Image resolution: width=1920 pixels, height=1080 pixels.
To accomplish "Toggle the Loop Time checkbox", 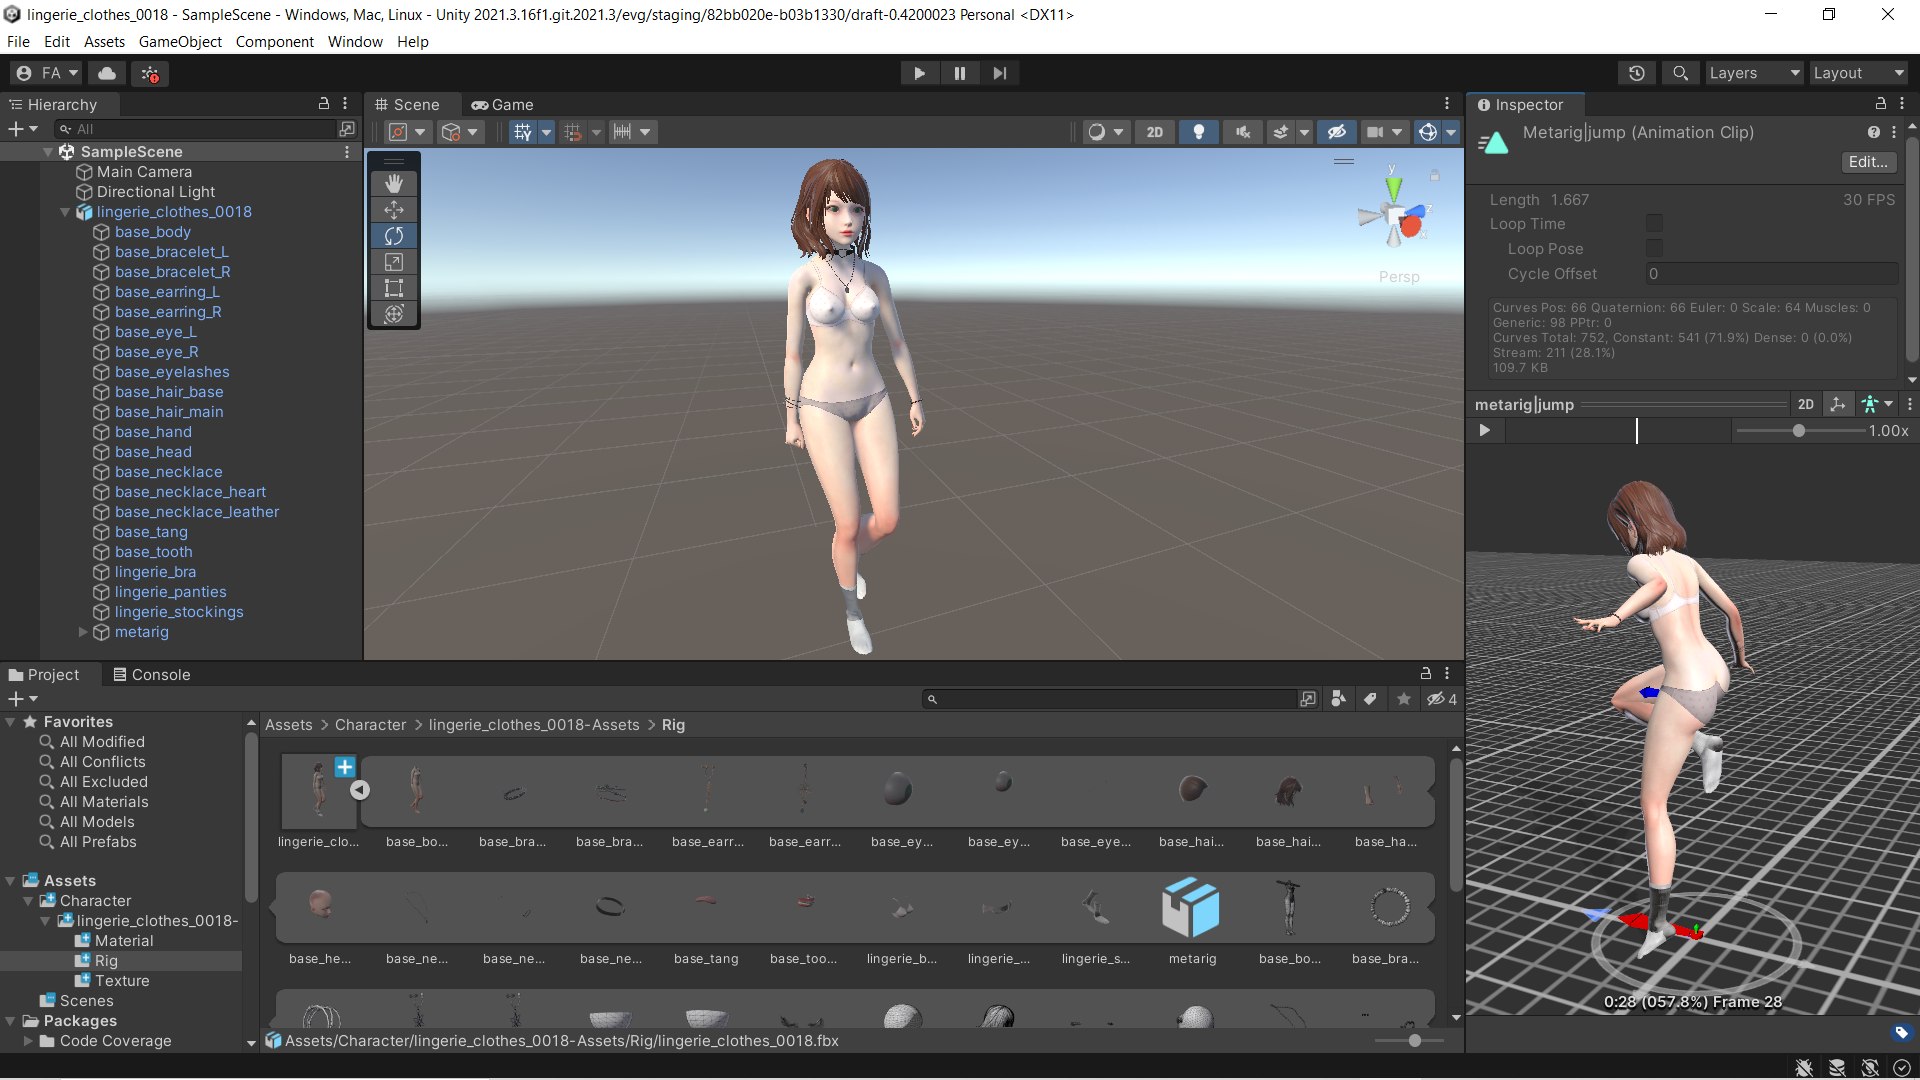I will (x=1655, y=223).
